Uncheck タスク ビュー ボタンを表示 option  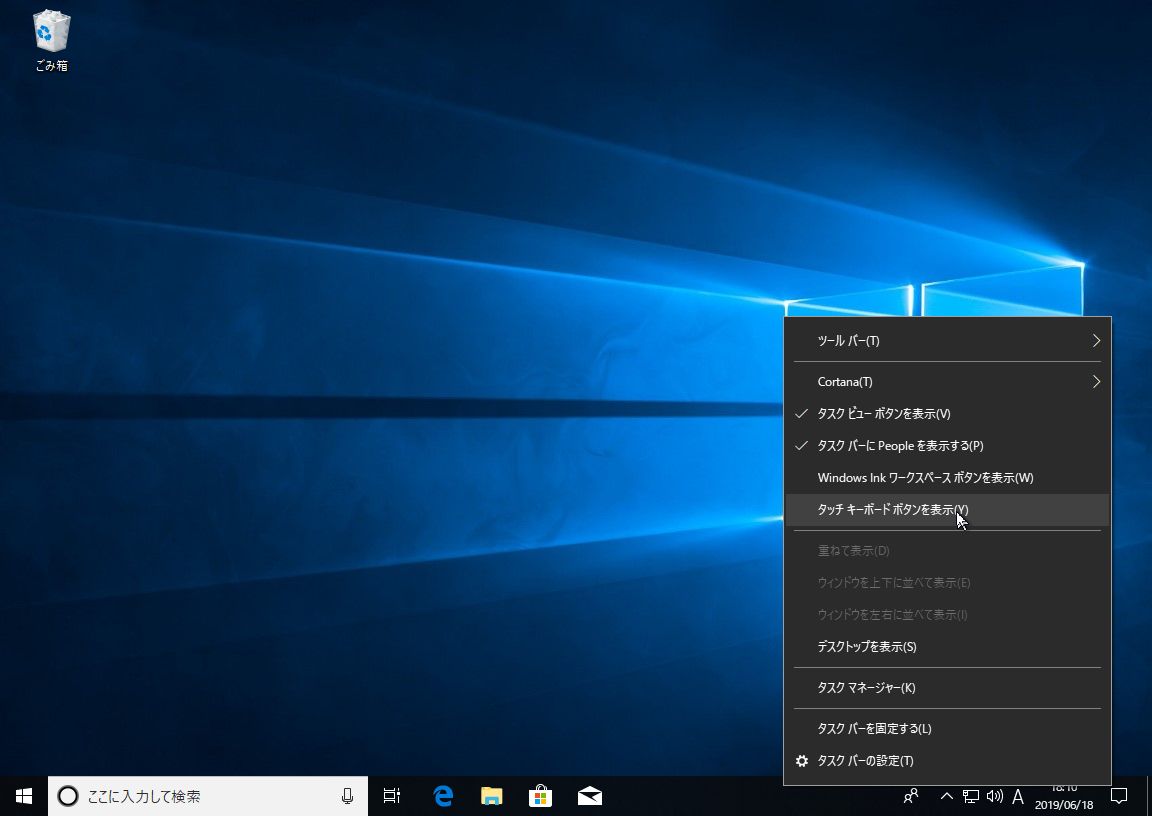884,414
